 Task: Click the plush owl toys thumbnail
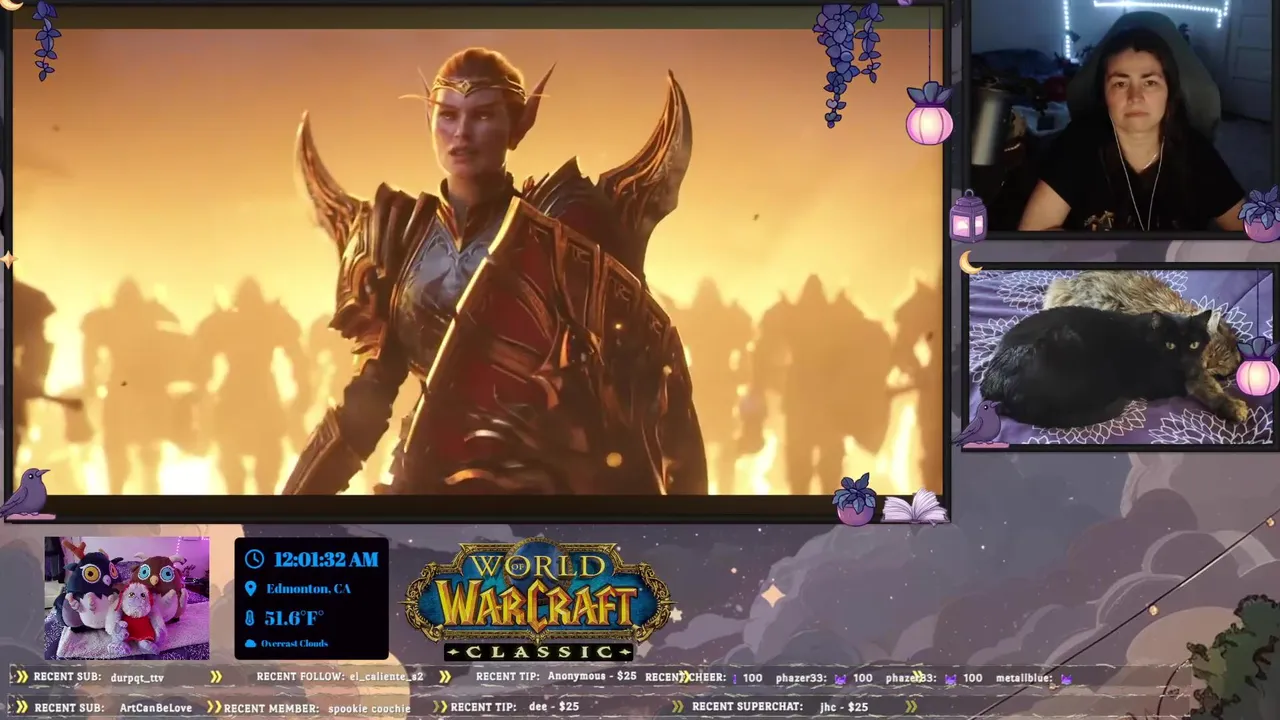click(x=127, y=599)
